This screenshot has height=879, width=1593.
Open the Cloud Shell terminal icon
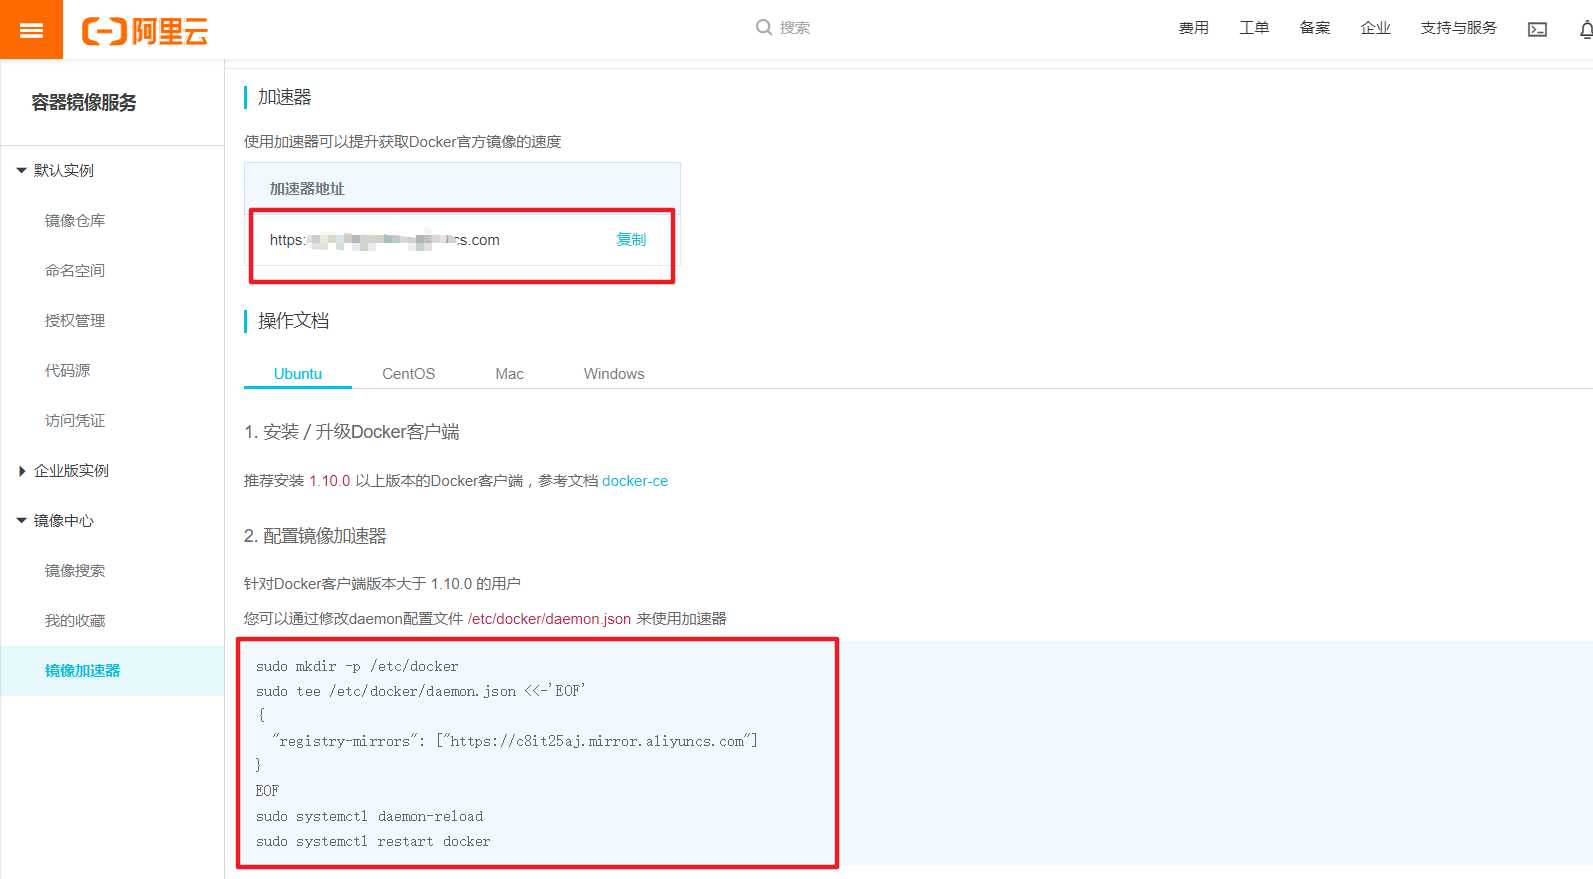click(1537, 29)
